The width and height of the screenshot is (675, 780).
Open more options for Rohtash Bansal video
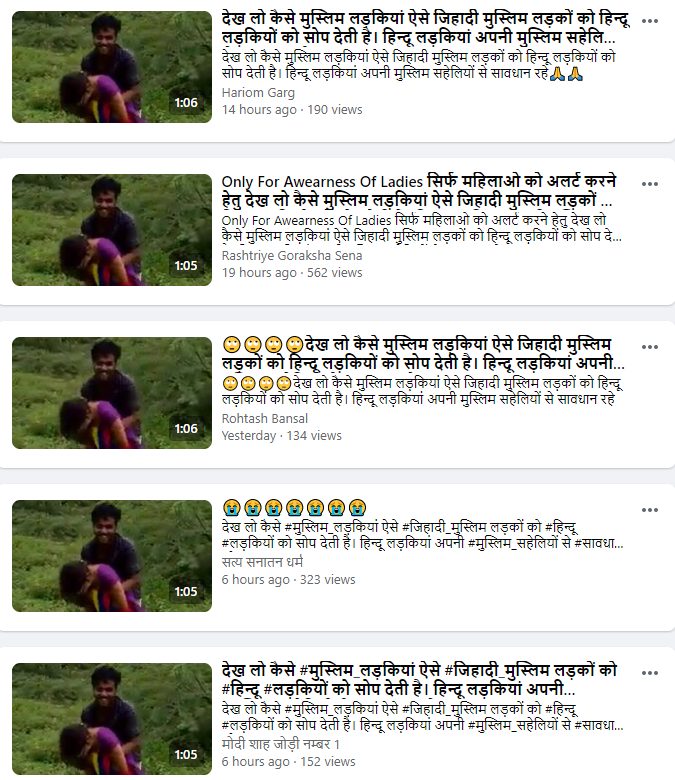[650, 347]
